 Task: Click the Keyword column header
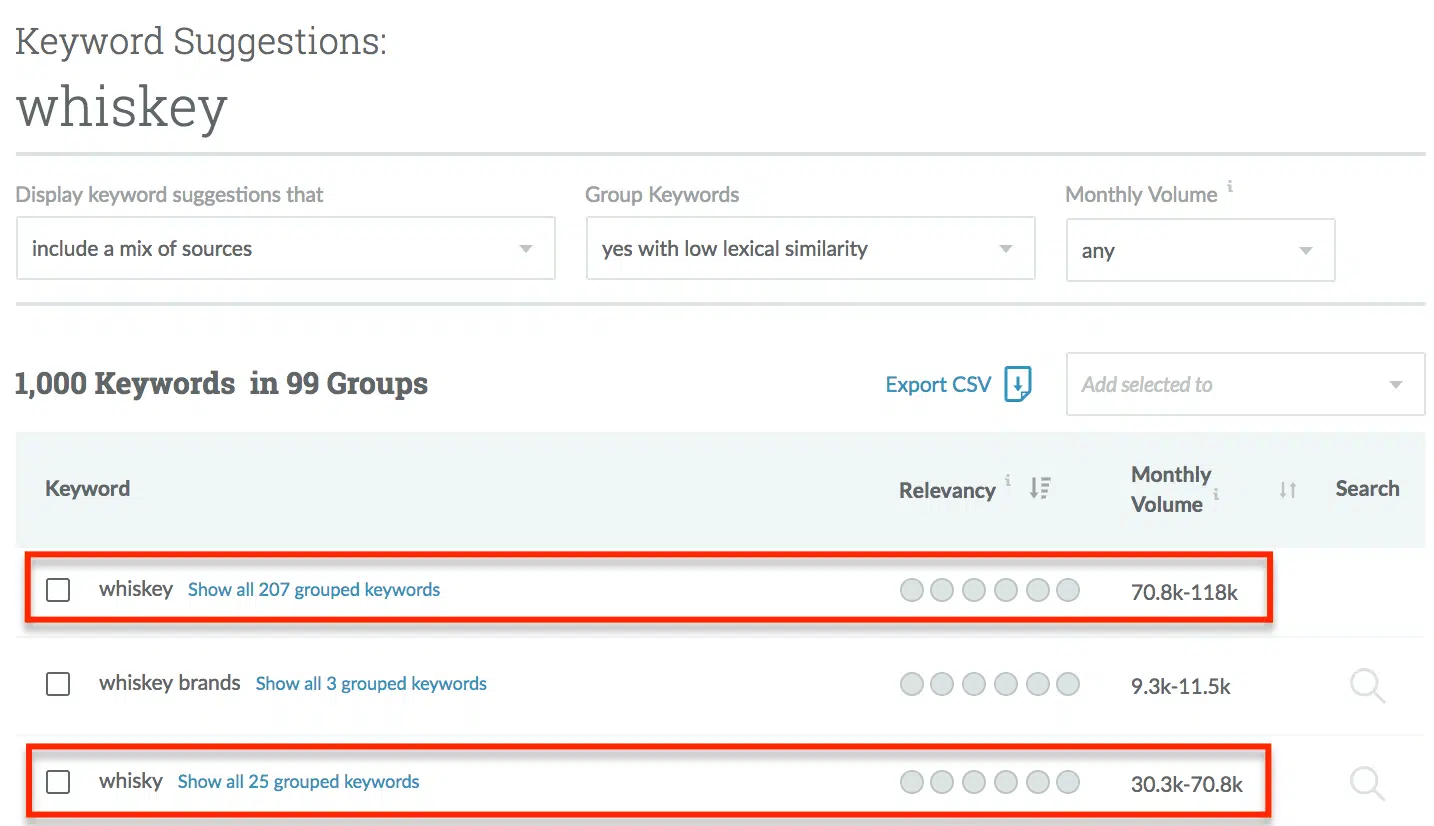(x=88, y=489)
